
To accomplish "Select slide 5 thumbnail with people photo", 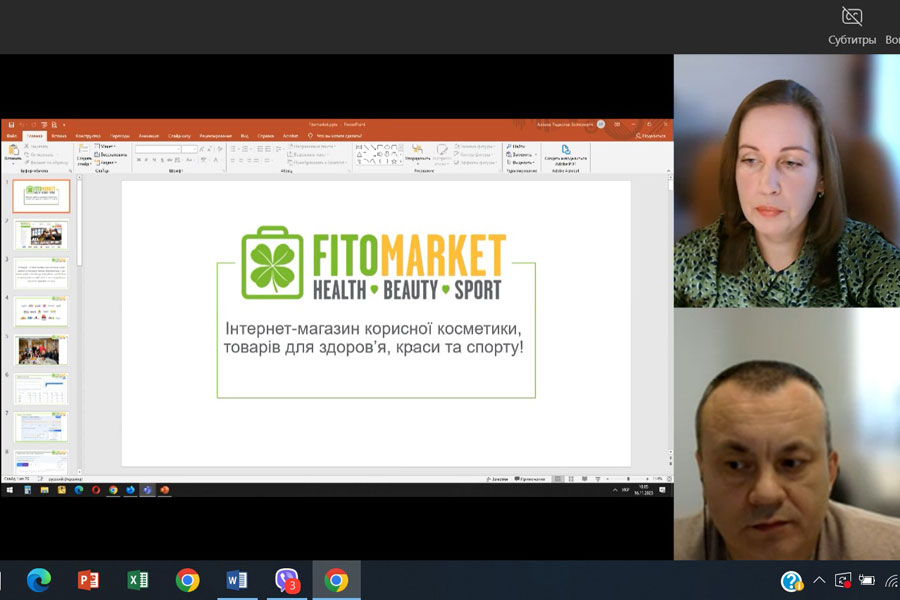I will click(x=41, y=350).
